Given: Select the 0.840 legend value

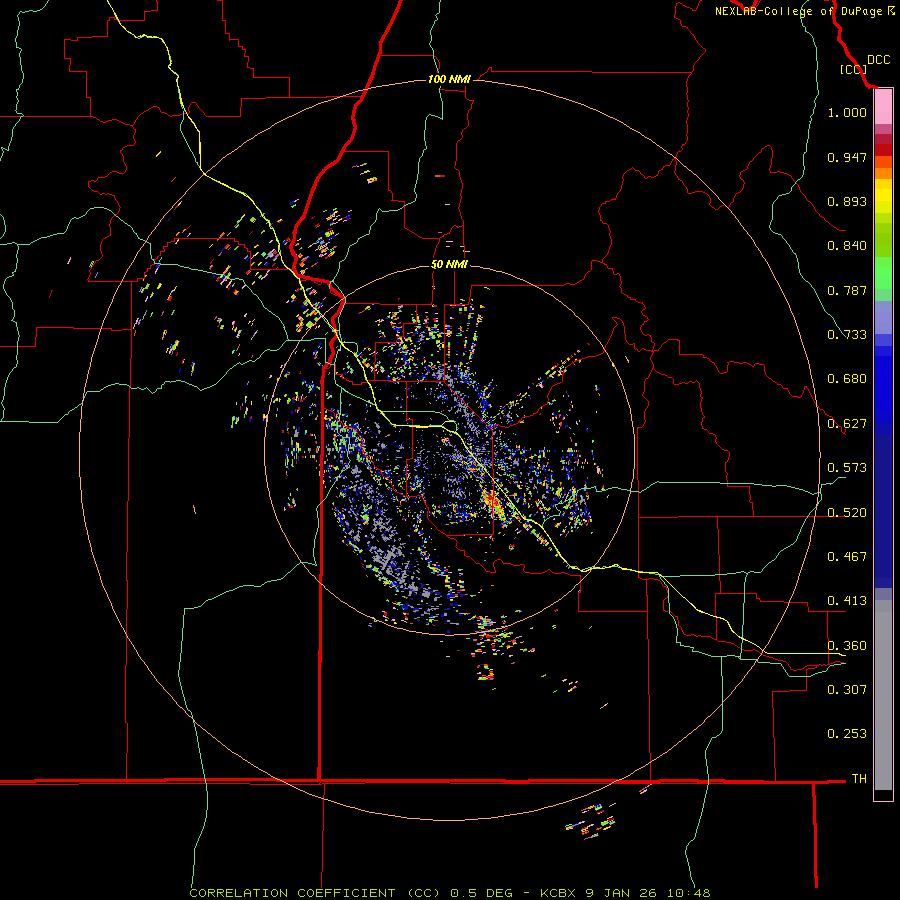Looking at the screenshot, I should (847, 246).
